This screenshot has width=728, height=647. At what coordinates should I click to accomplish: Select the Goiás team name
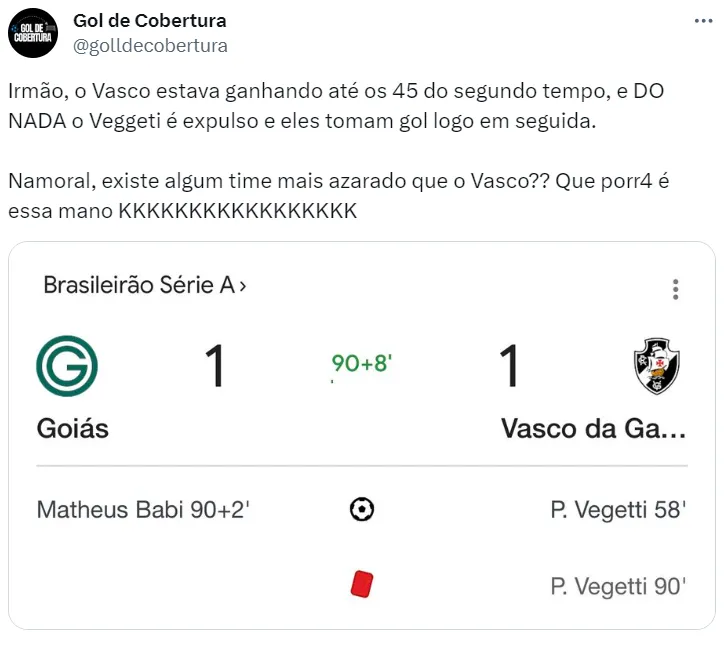click(72, 429)
